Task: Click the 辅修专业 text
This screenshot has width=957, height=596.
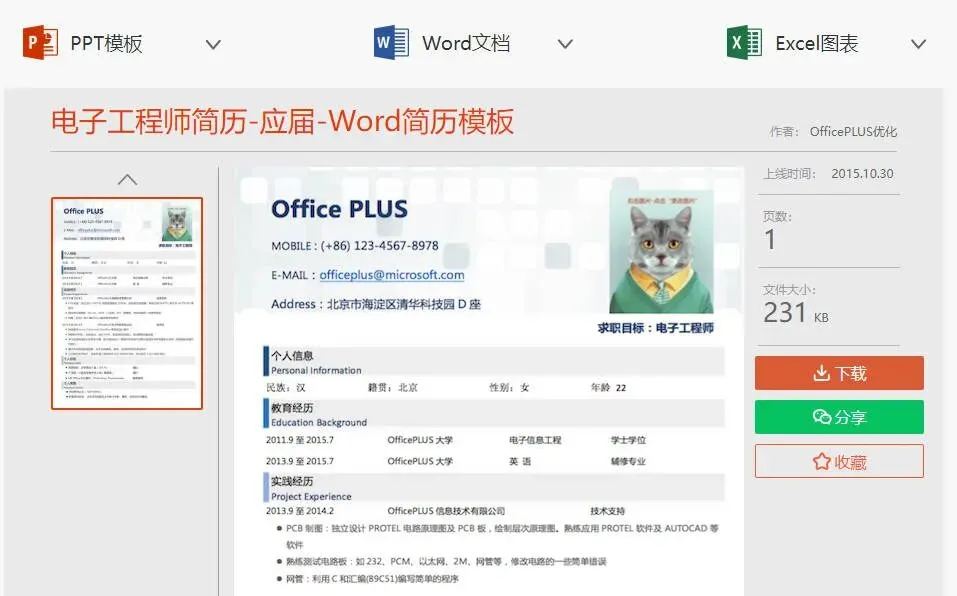Action: click(x=628, y=461)
